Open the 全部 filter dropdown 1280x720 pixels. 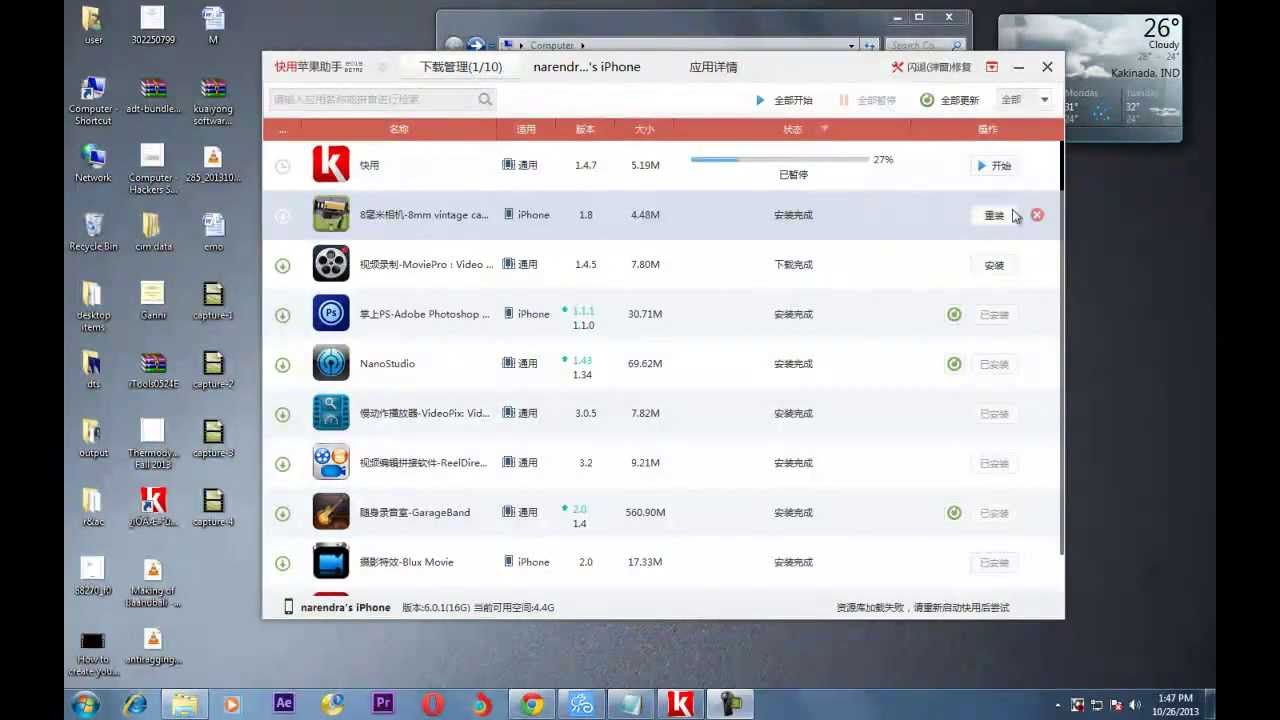click(1025, 99)
